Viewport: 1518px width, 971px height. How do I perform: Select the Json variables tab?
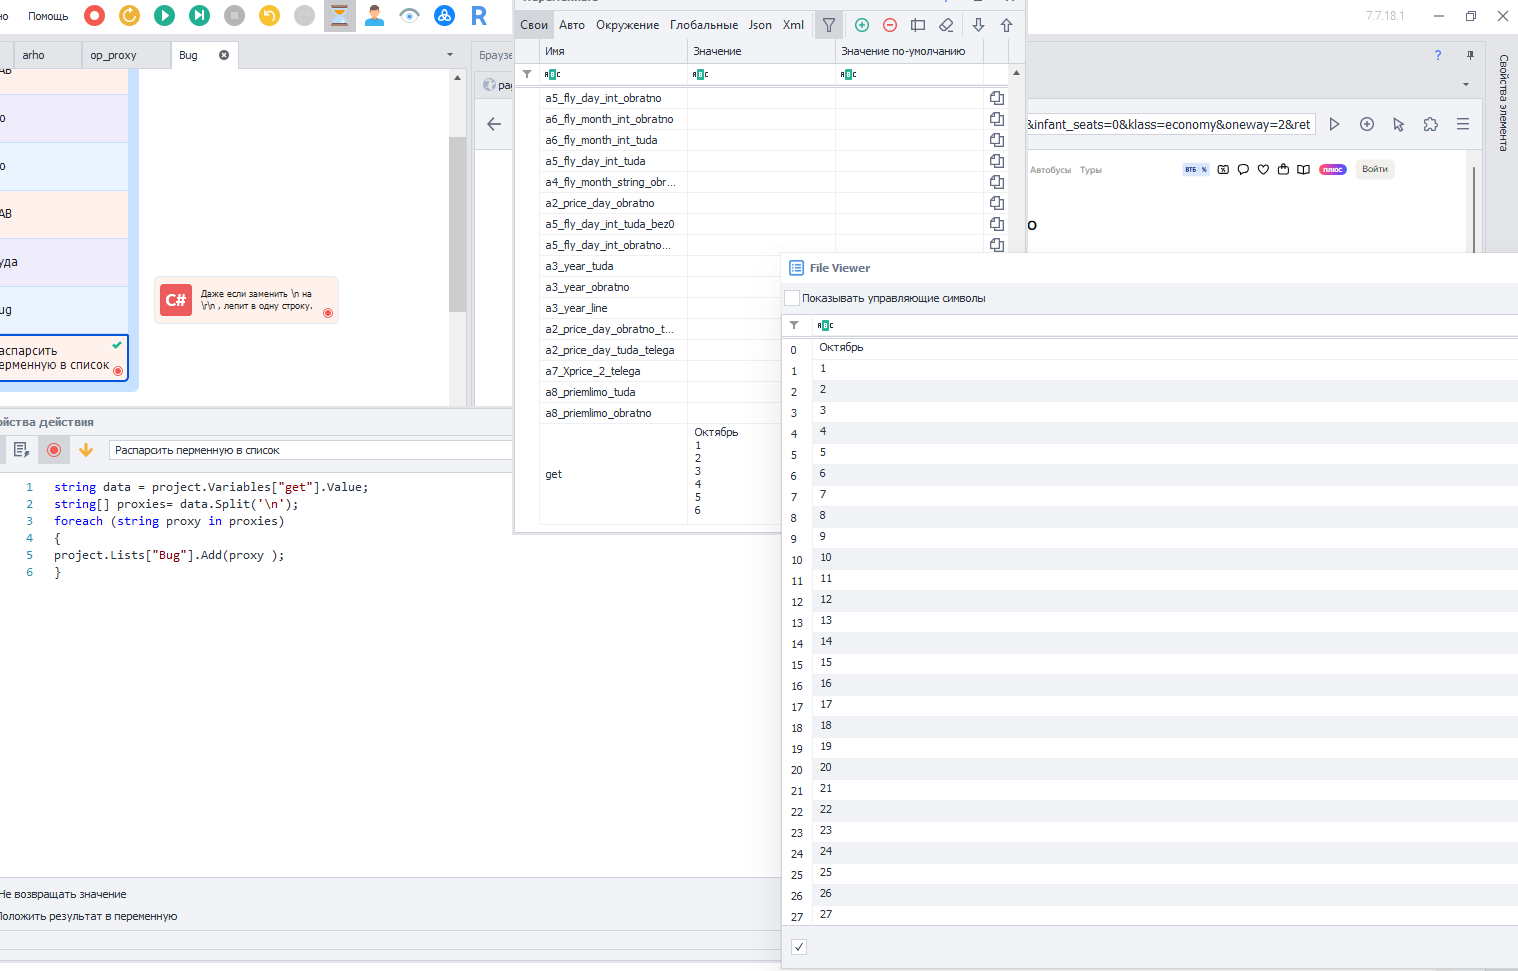point(760,25)
